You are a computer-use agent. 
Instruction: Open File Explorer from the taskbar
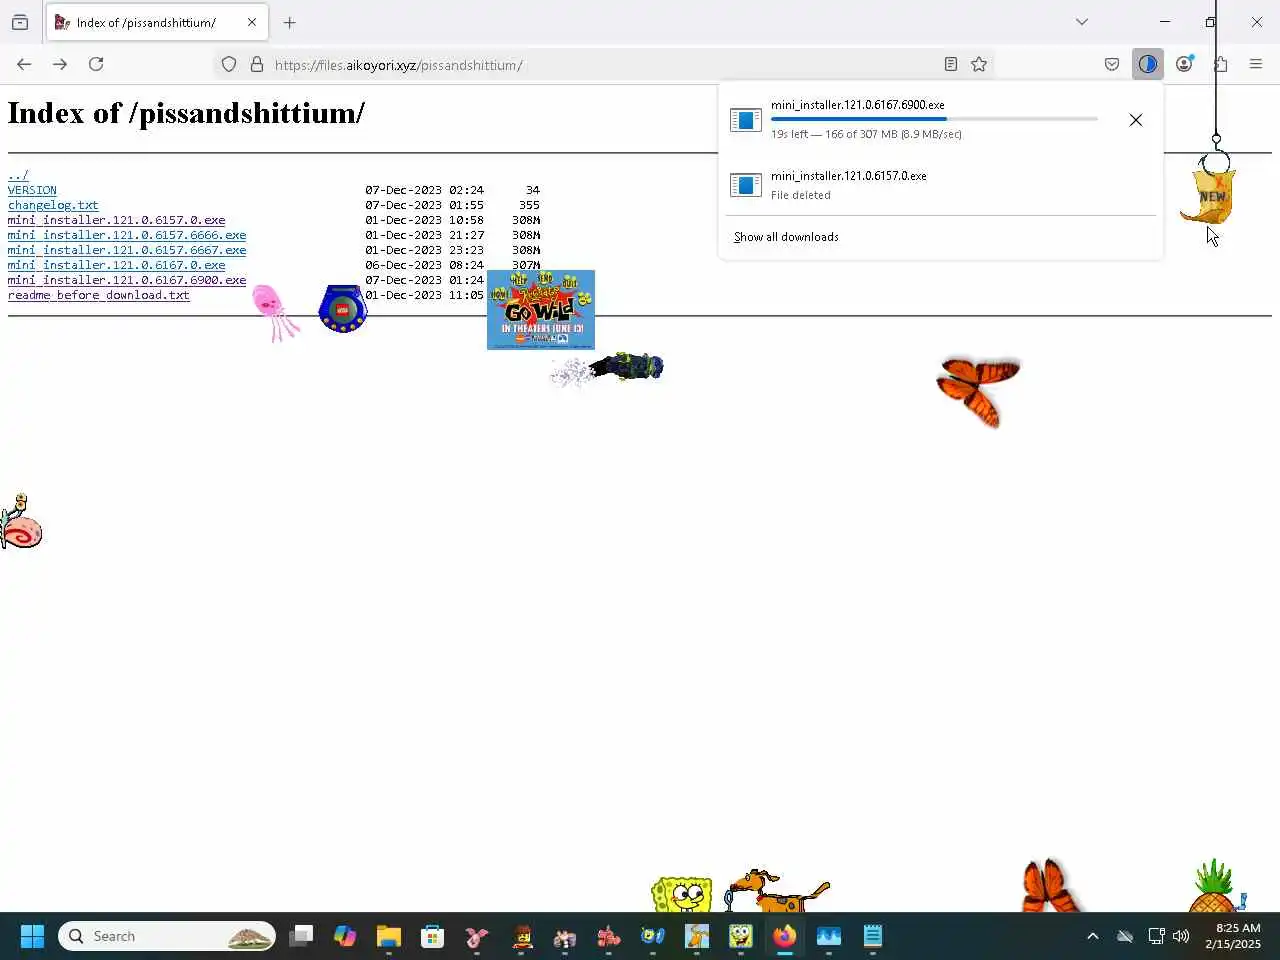389,936
